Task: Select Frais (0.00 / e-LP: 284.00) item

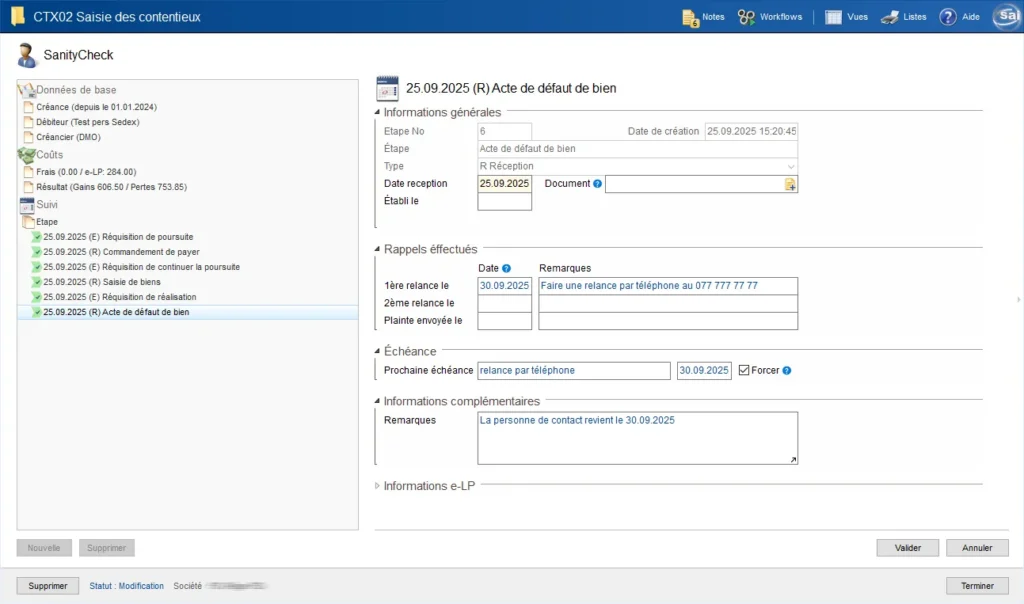Action: pos(86,172)
